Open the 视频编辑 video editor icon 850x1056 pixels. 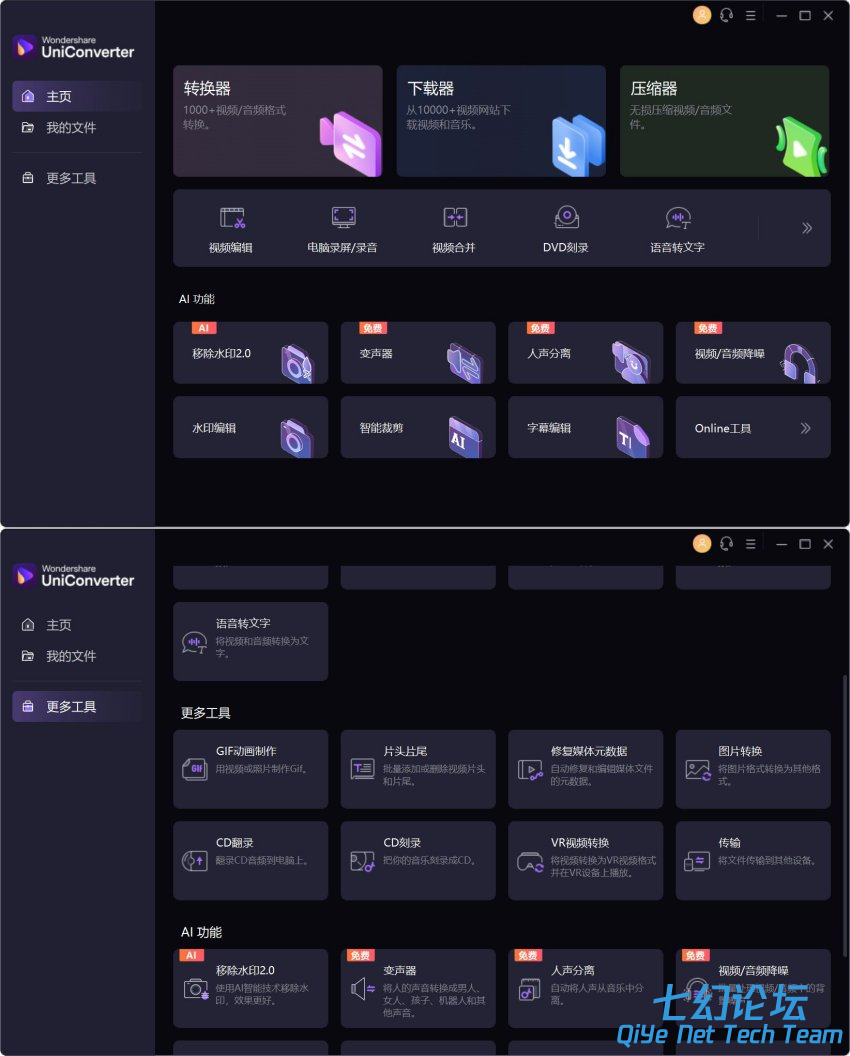pyautogui.click(x=232, y=218)
